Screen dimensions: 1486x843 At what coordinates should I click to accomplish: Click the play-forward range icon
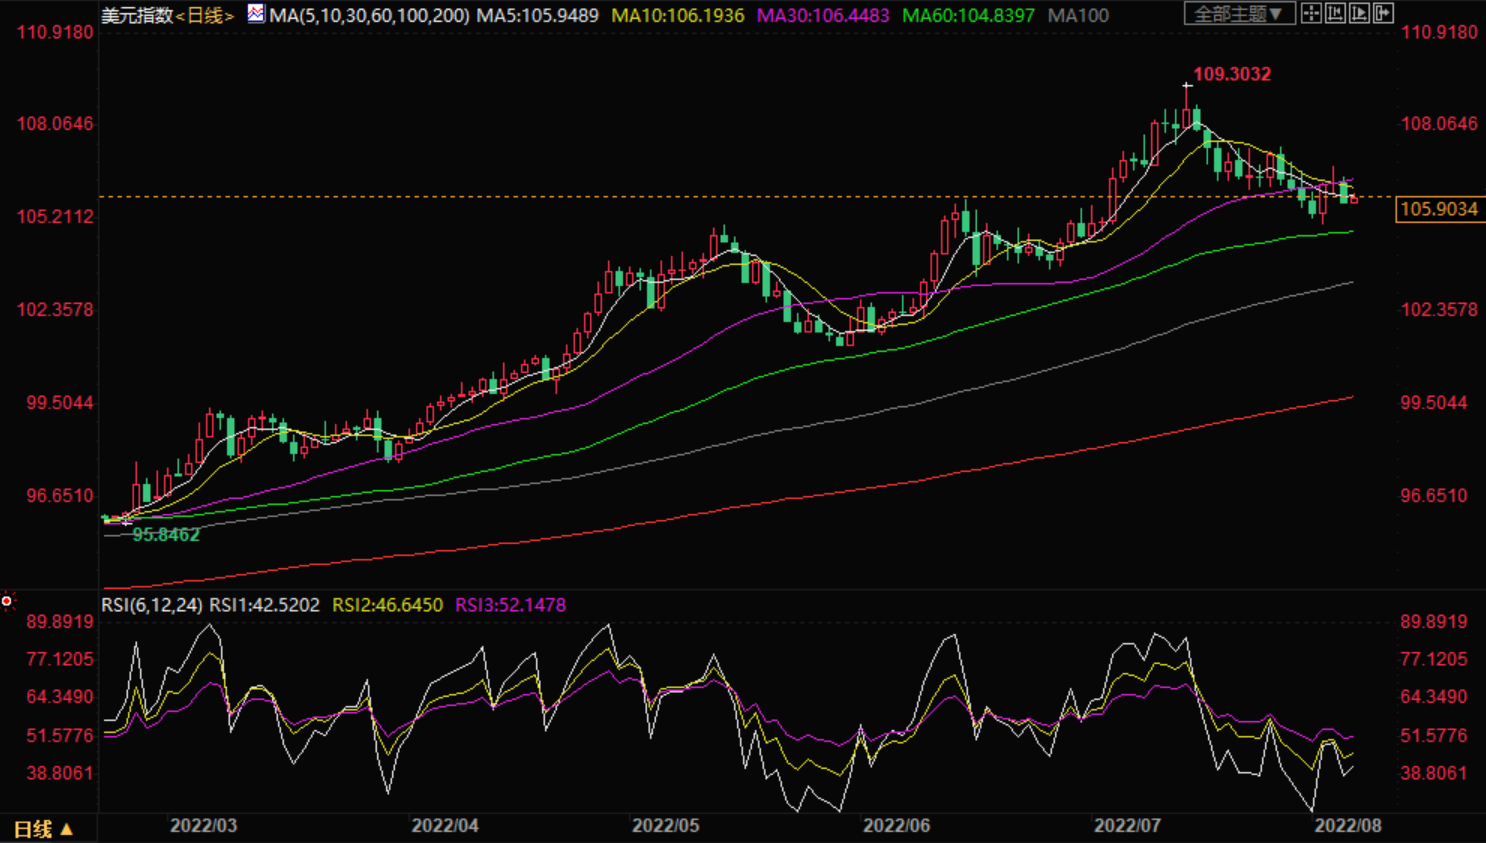pyautogui.click(x=1359, y=13)
